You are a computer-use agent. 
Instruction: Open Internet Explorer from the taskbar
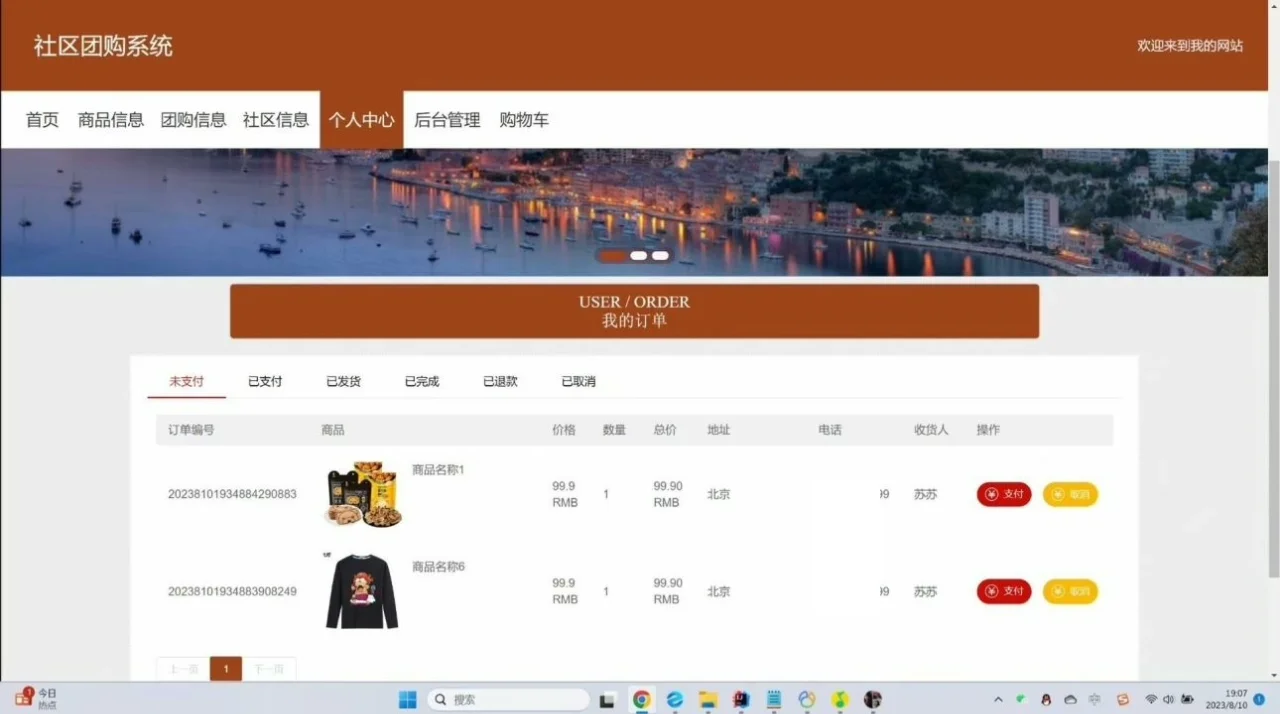point(674,699)
